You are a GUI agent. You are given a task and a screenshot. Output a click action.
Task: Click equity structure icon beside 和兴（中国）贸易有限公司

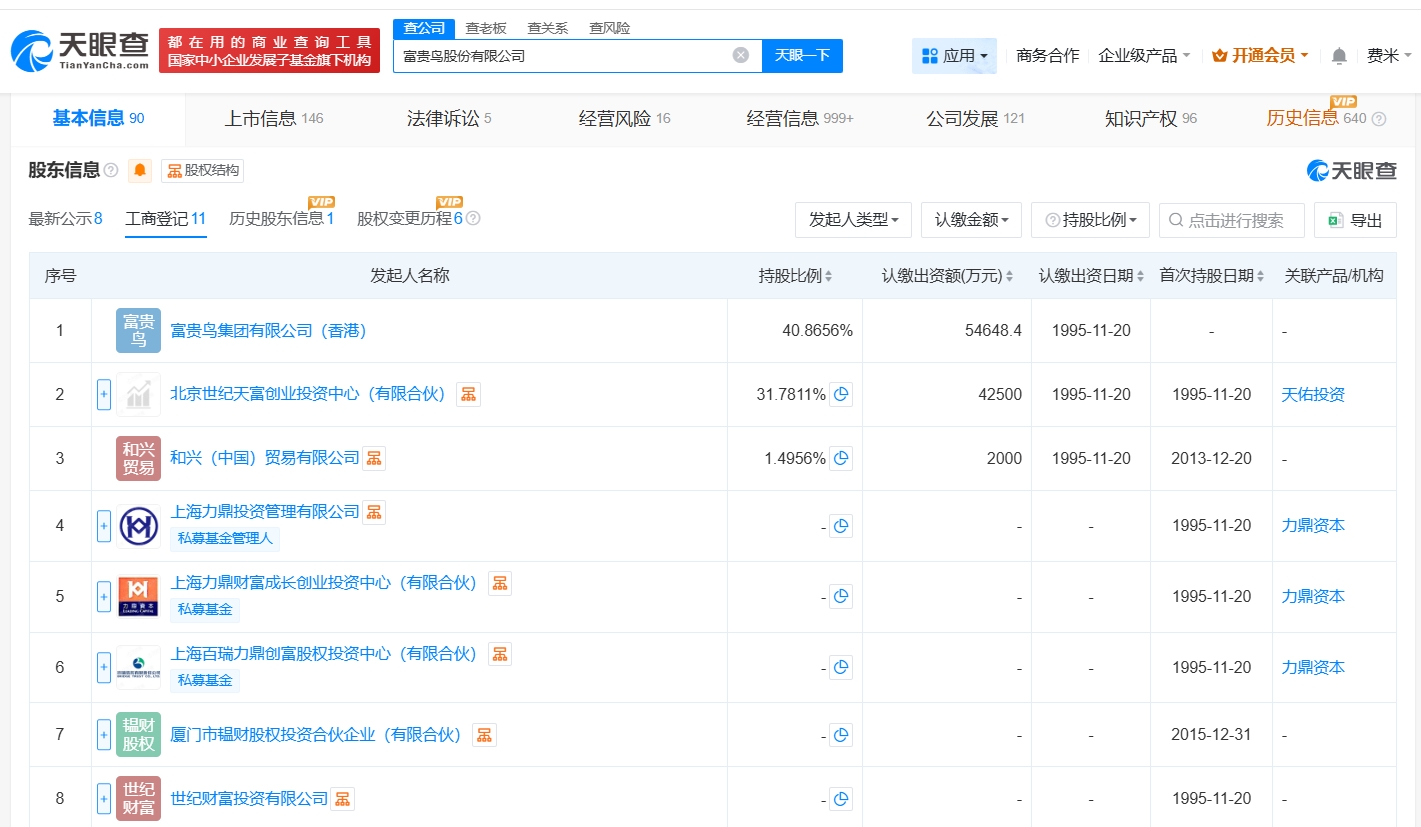(374, 459)
